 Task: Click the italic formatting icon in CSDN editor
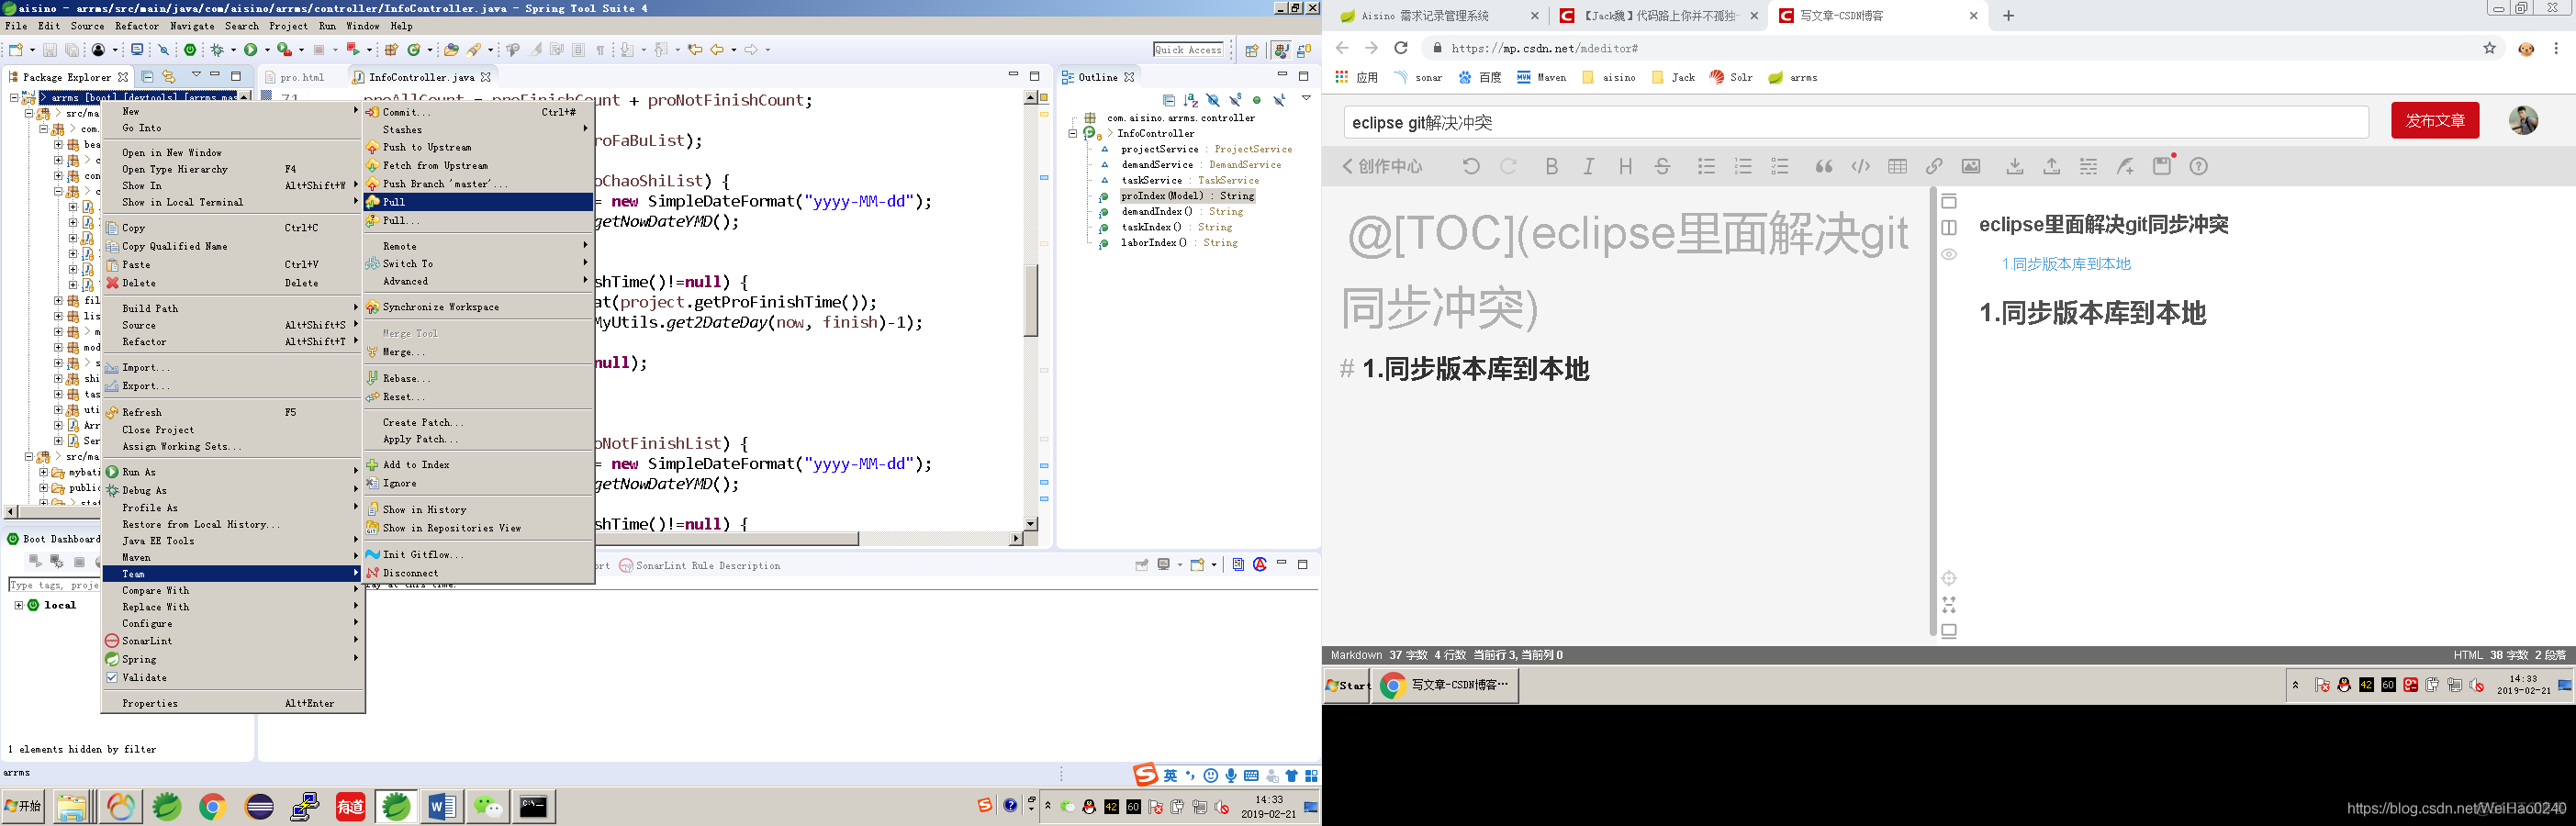click(1588, 166)
